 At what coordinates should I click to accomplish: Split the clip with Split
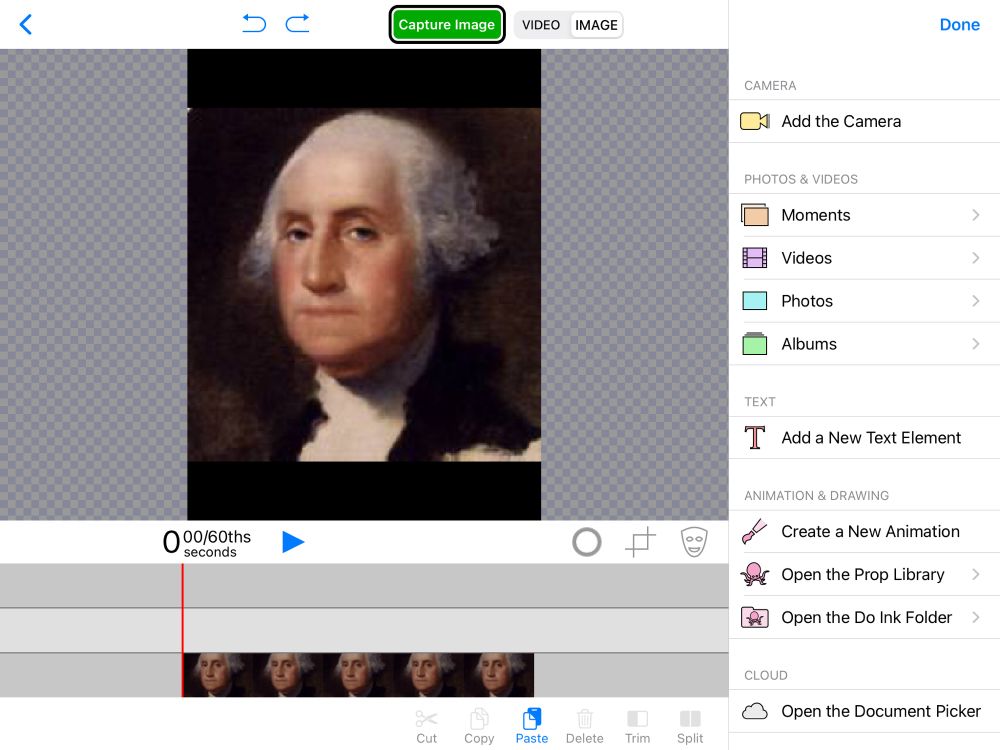pyautogui.click(x=689, y=726)
